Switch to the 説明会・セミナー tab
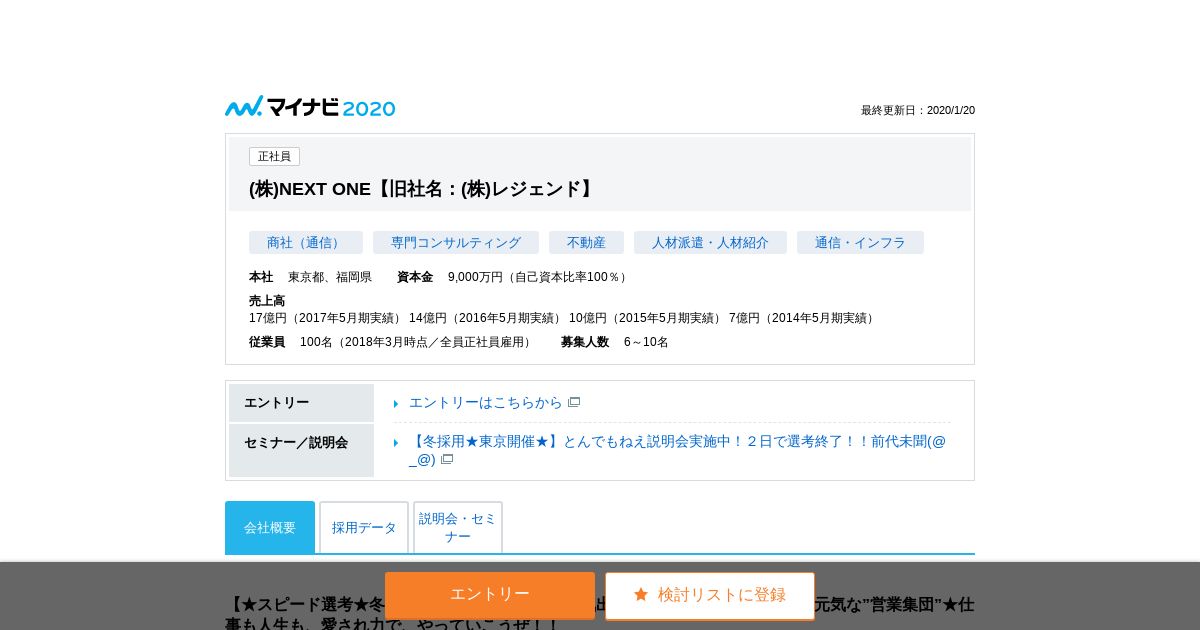Screen dimensions: 1200x630 click(x=458, y=527)
